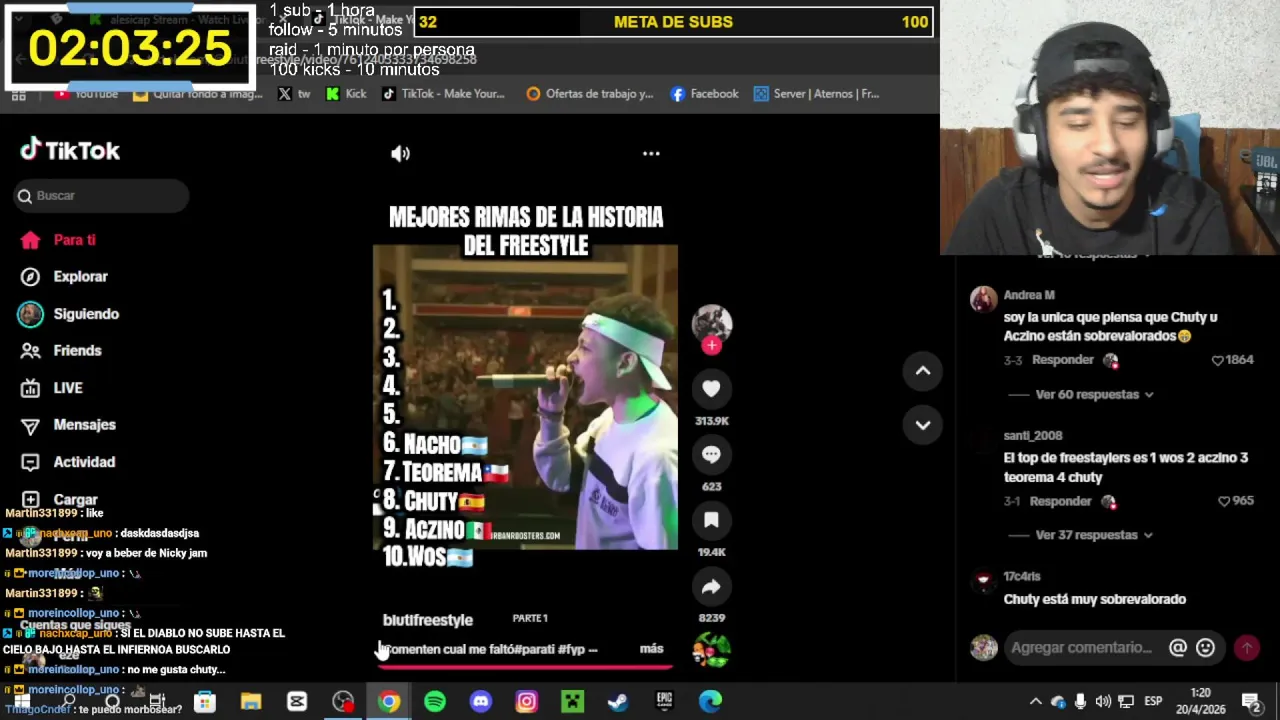Expand 'Ver 37 respuestas' replies

[1094, 535]
